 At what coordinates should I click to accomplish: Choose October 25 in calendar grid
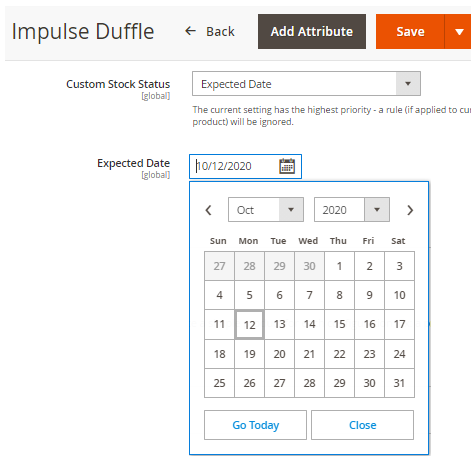(x=219, y=383)
